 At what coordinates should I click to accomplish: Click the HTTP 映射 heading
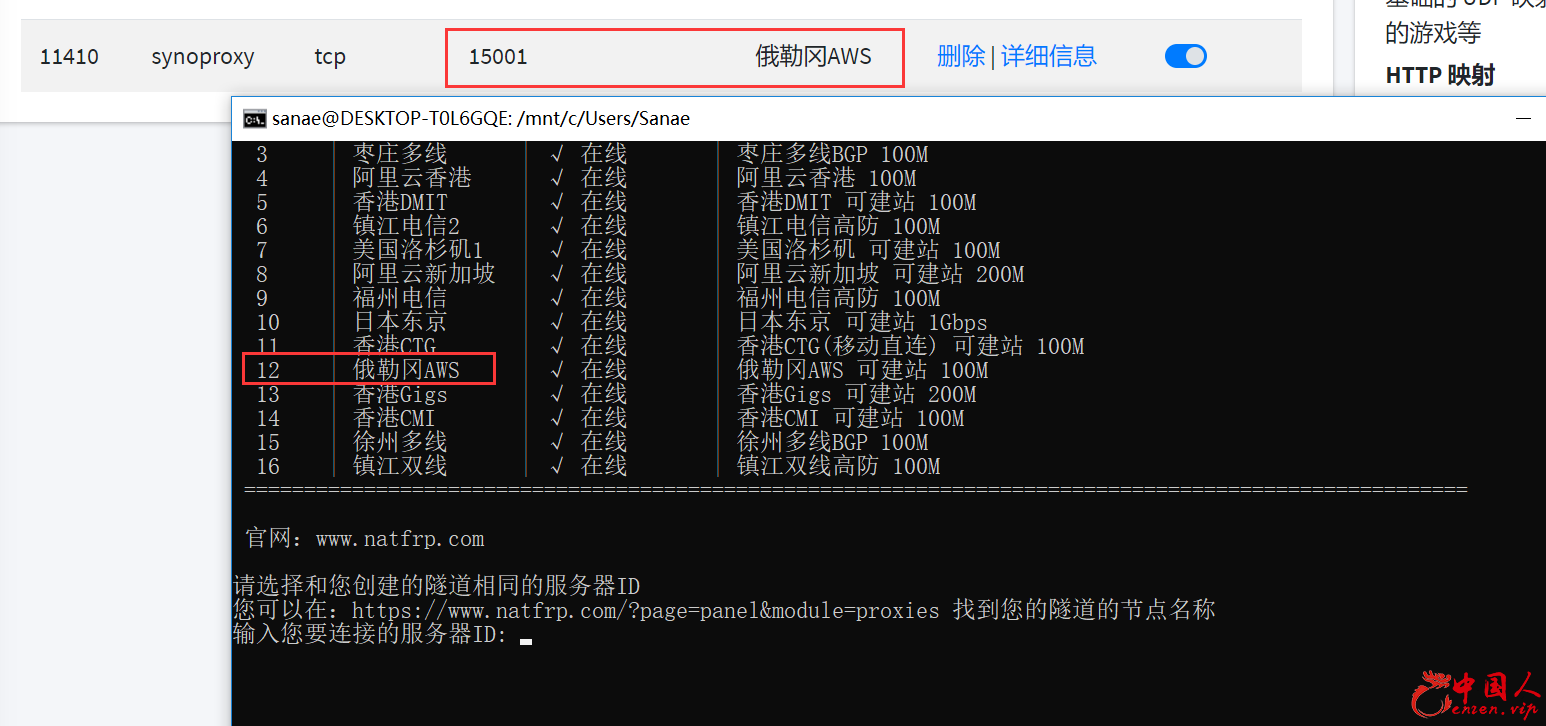1439,75
